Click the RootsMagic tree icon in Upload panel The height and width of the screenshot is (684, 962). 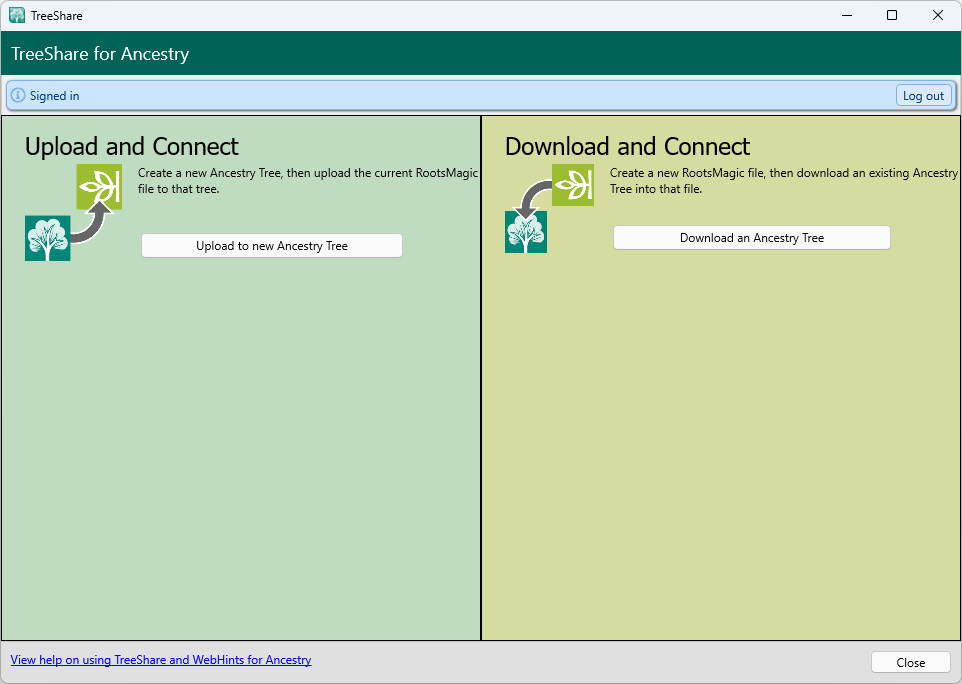tap(47, 238)
